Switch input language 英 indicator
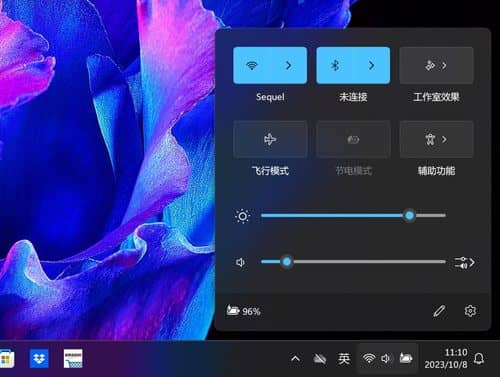Screen dimensions: 500x377 point(344,359)
